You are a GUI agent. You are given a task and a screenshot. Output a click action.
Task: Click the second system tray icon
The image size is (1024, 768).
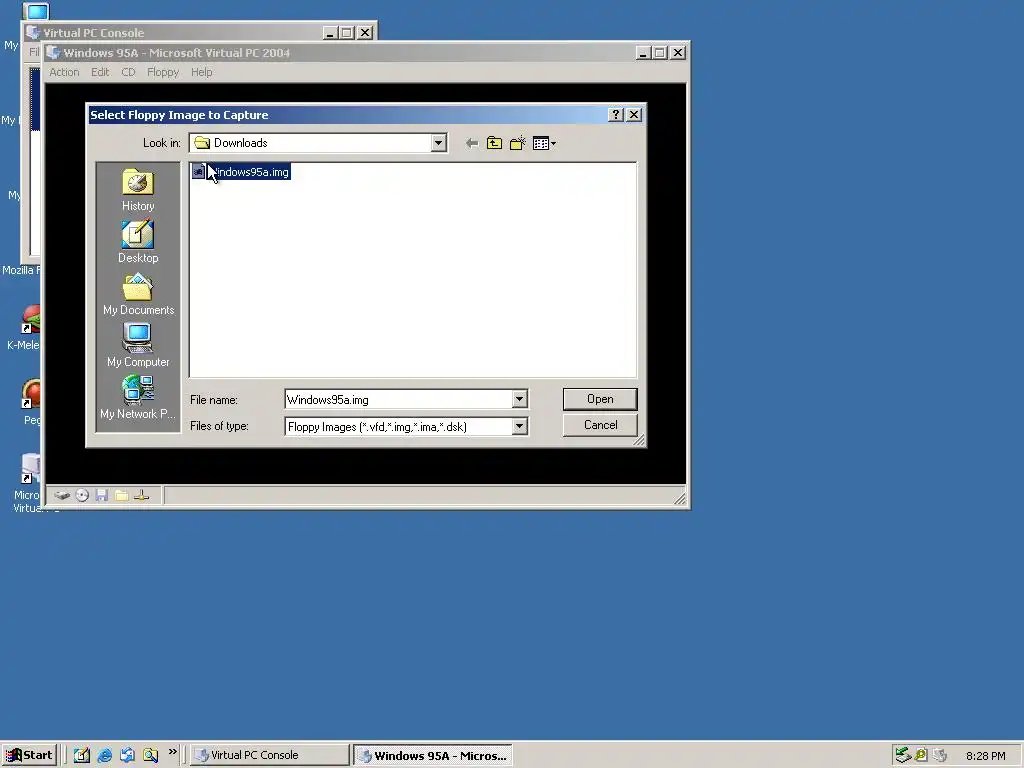coord(921,755)
